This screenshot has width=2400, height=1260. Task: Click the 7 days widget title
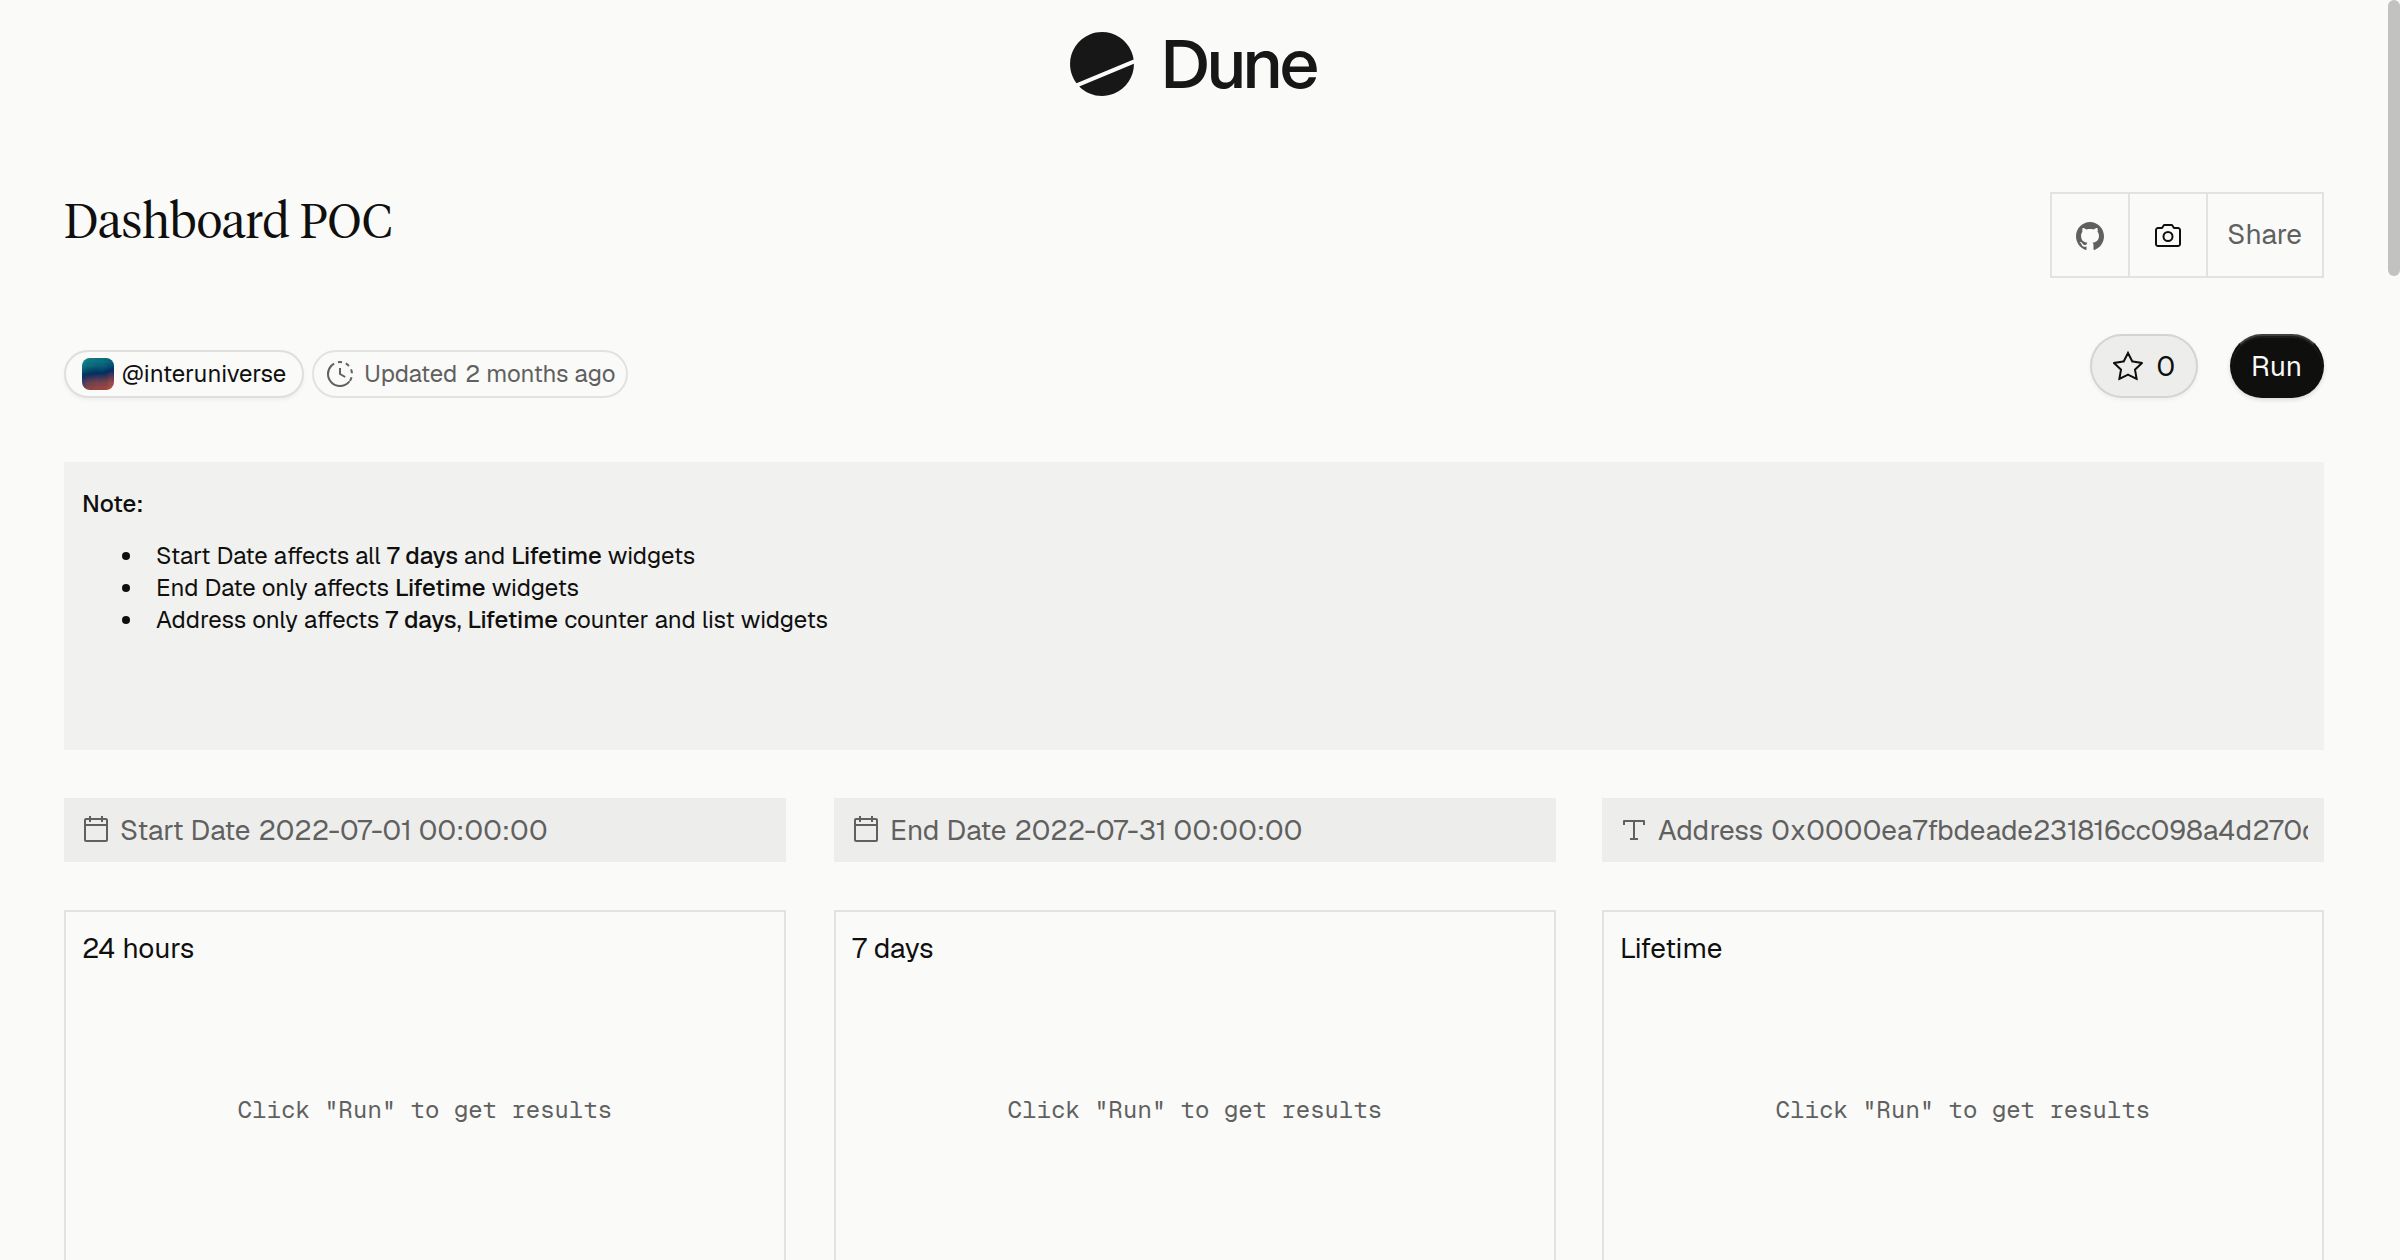892,948
